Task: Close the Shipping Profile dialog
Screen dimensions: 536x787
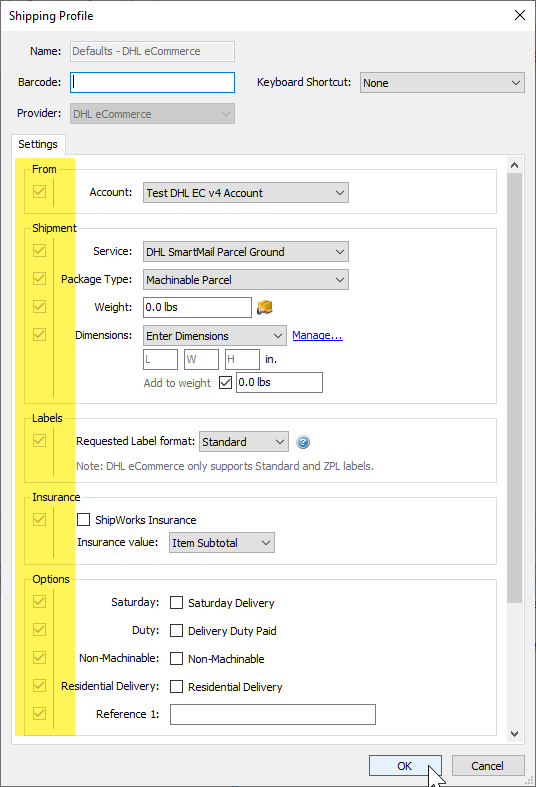Action: click(x=519, y=15)
